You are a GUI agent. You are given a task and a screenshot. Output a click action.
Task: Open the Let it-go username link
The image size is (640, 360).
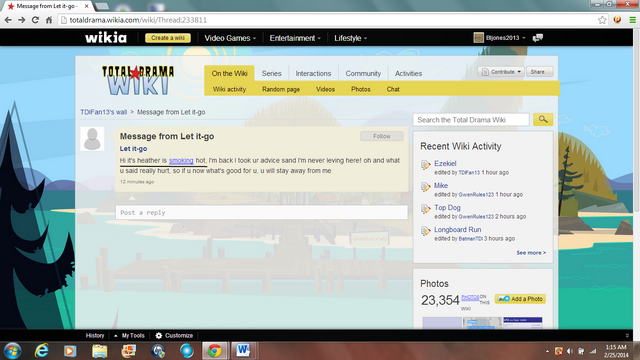[x=133, y=149]
